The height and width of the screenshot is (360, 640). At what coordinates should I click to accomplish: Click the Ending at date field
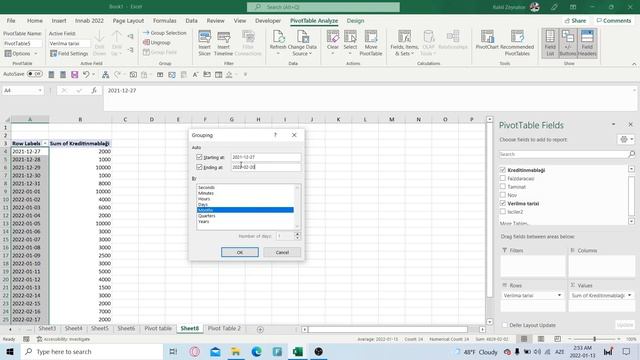click(x=266, y=167)
